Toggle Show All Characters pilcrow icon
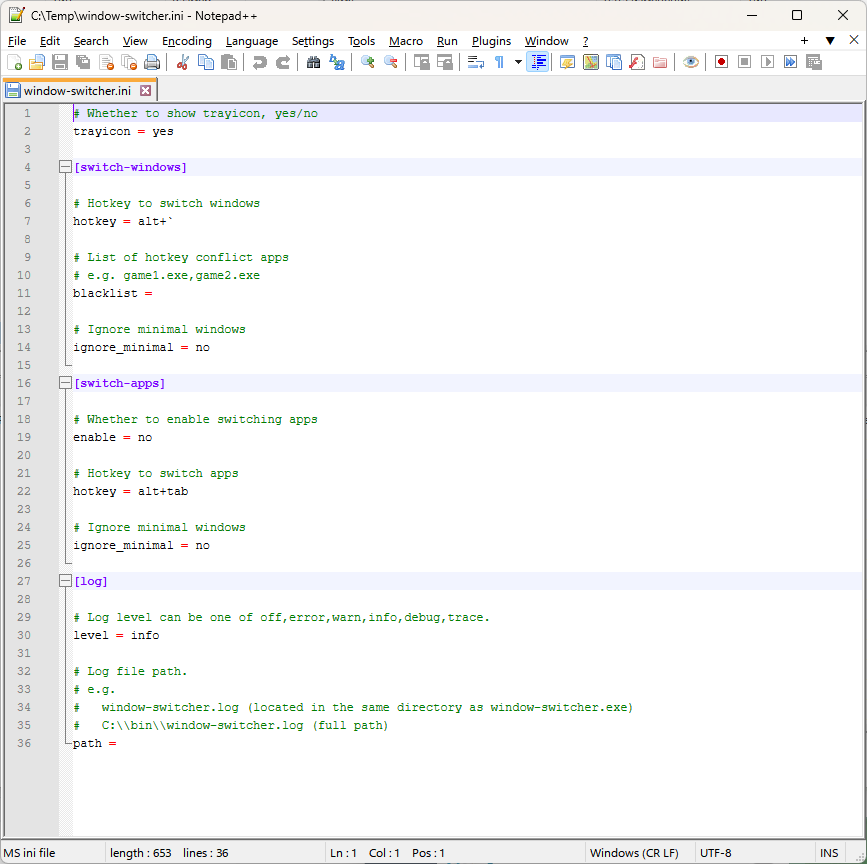867x864 pixels. pos(499,62)
